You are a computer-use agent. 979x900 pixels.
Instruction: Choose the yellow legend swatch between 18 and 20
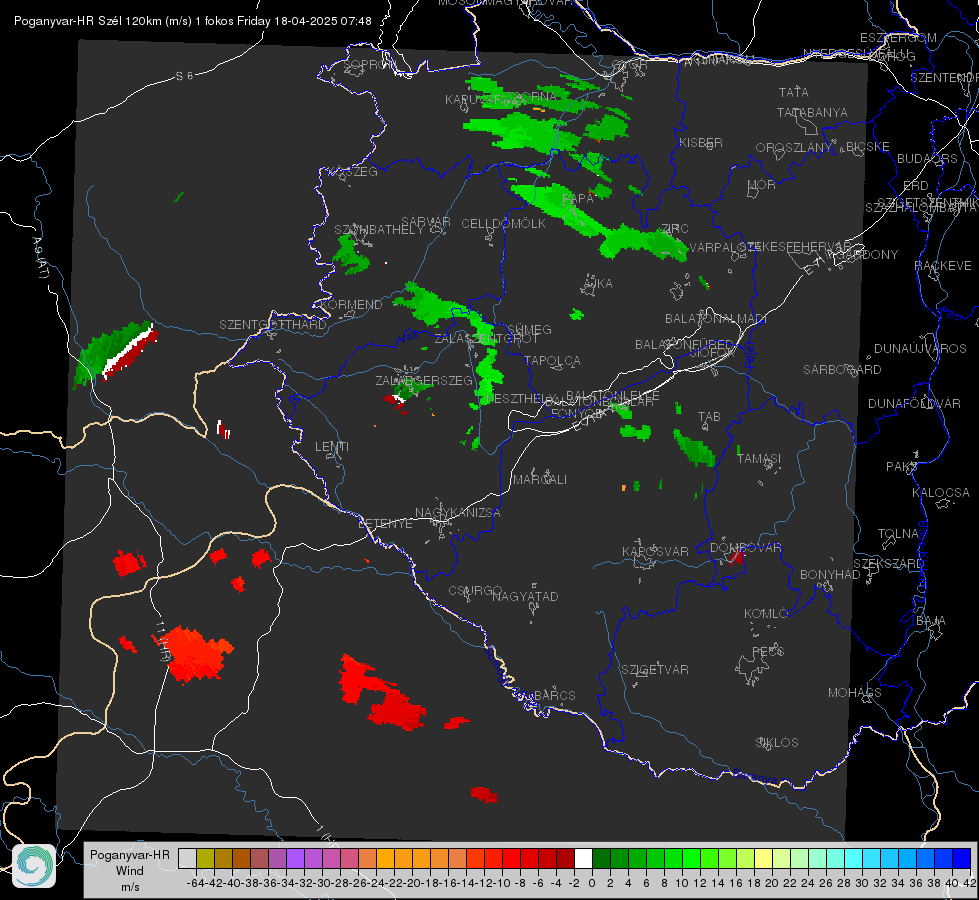click(x=763, y=858)
